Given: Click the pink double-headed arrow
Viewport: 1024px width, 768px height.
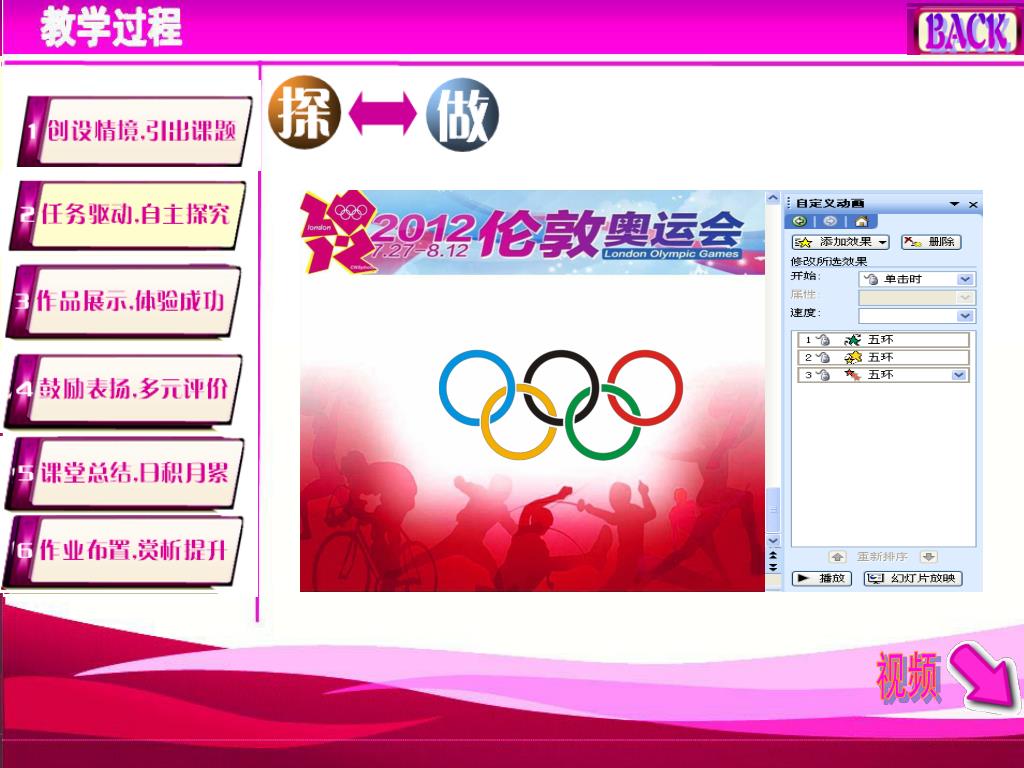Looking at the screenshot, I should point(383,114).
